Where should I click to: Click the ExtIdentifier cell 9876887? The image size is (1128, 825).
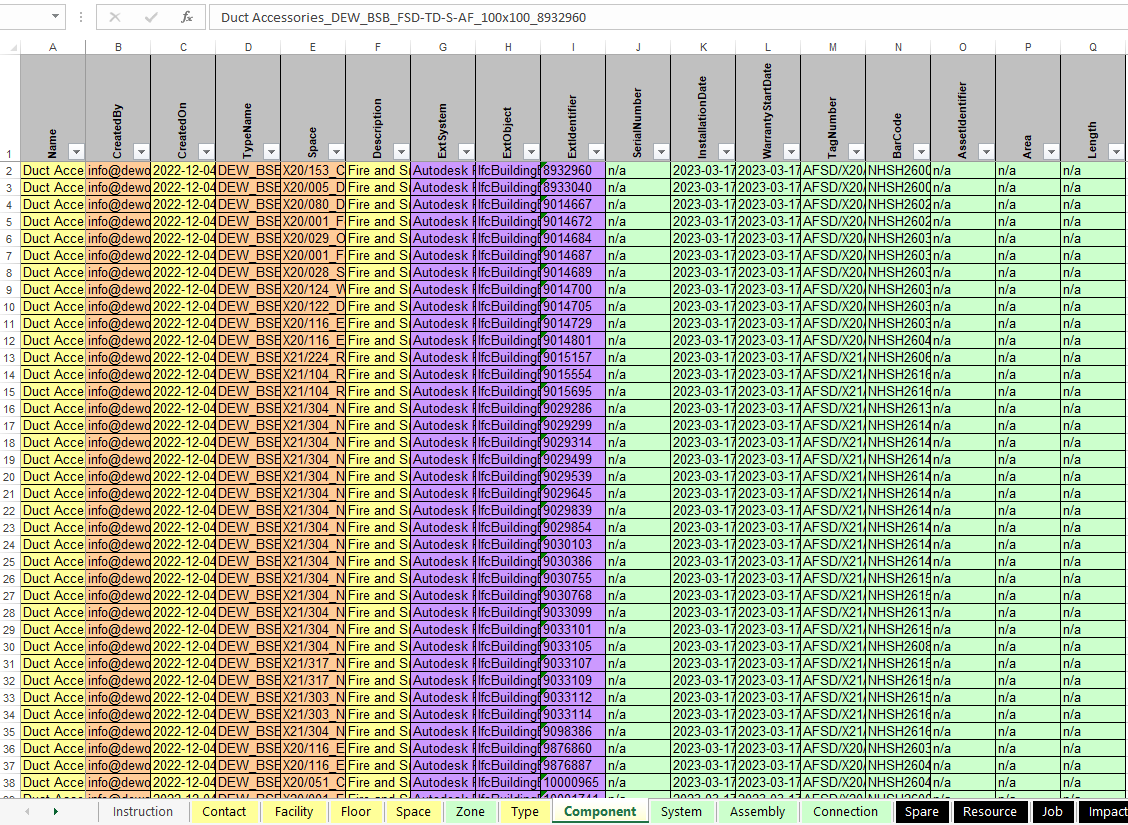(573, 765)
